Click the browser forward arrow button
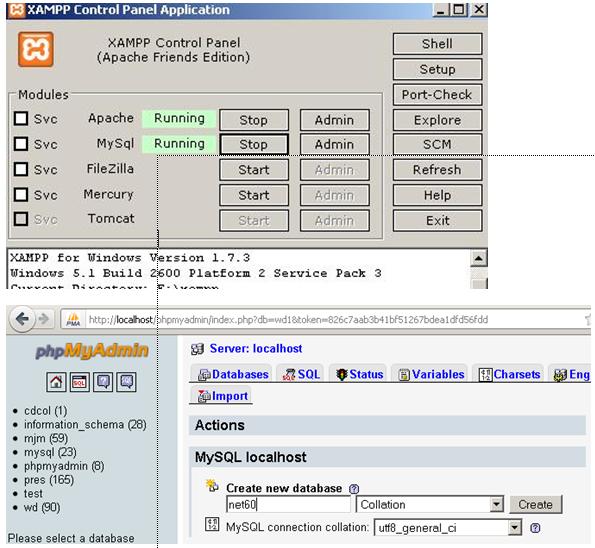595x548 pixels. pos(44,319)
